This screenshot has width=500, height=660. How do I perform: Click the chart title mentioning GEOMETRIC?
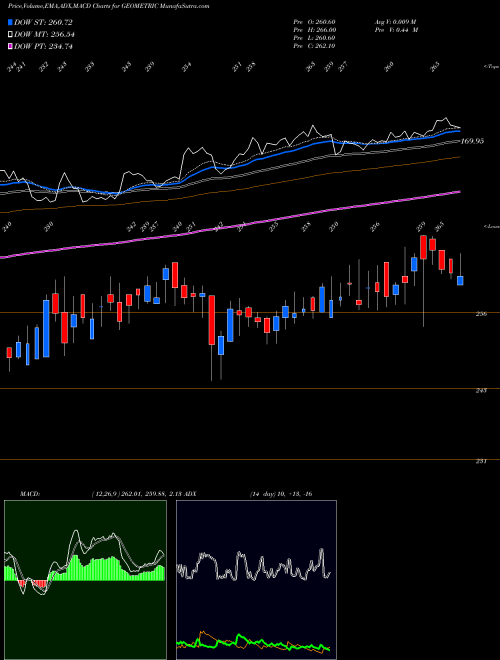[x=109, y=6]
